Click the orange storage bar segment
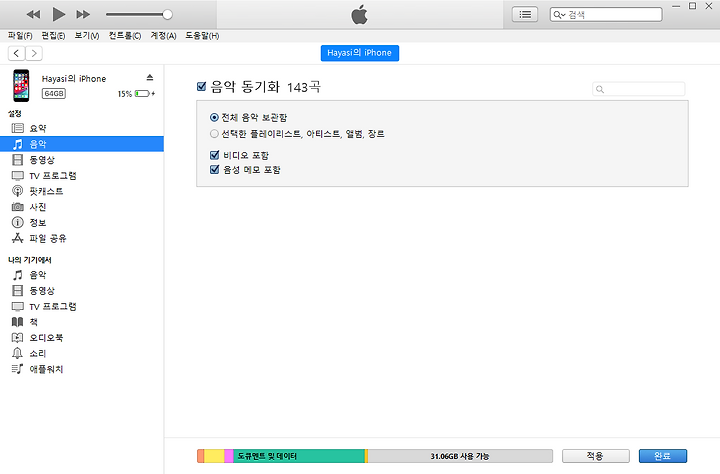The width and height of the screenshot is (720, 474). (201, 456)
